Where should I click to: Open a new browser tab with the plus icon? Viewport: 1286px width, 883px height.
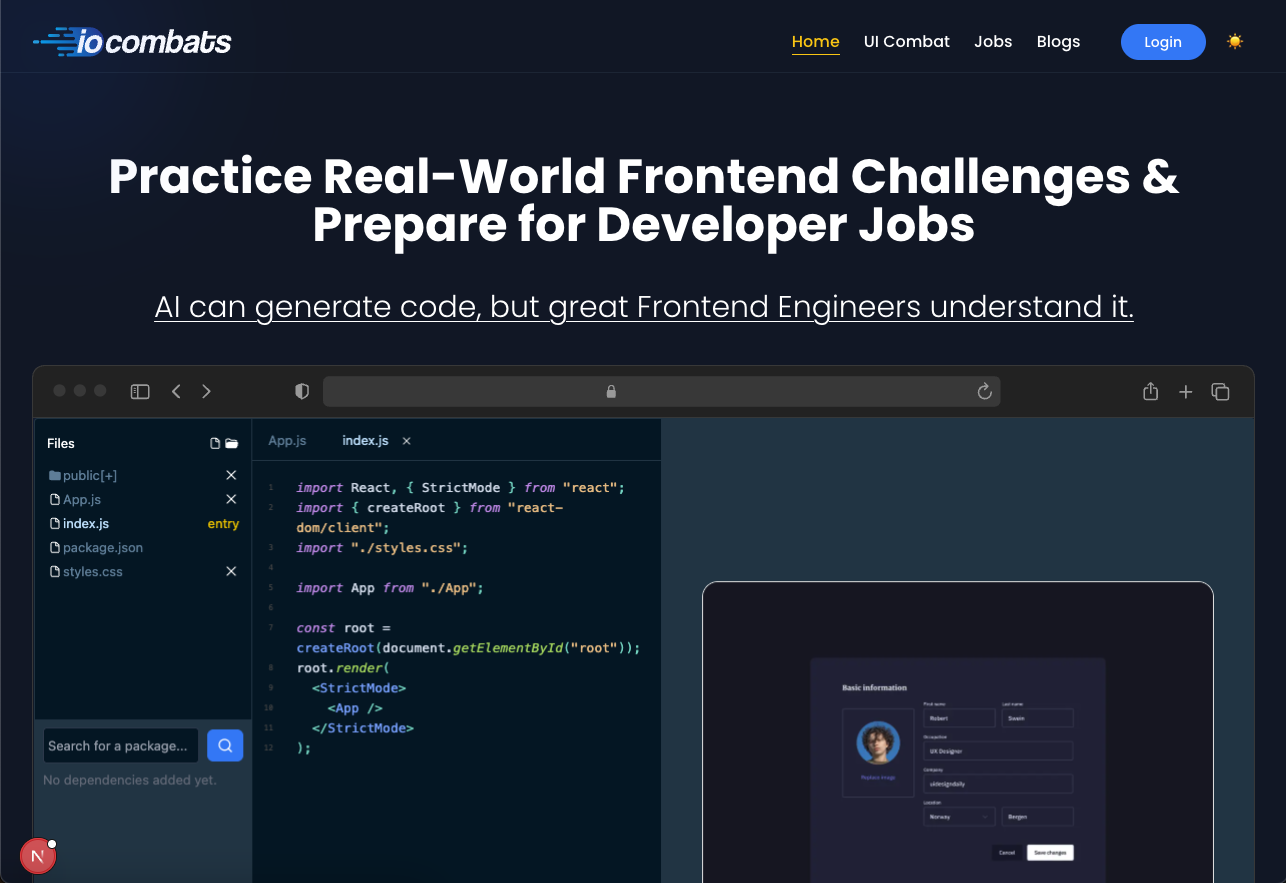(1186, 392)
